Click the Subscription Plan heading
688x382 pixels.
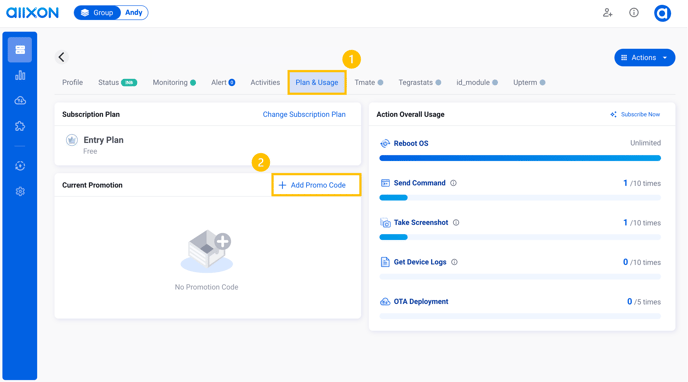91,114
